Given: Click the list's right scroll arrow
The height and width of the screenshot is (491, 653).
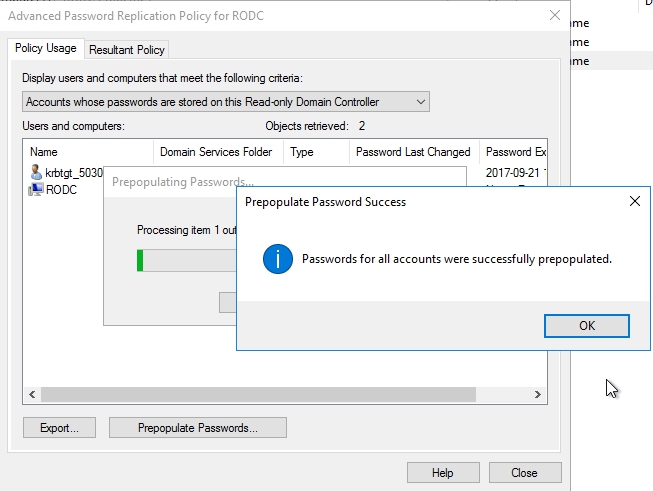Looking at the screenshot, I should [539, 395].
